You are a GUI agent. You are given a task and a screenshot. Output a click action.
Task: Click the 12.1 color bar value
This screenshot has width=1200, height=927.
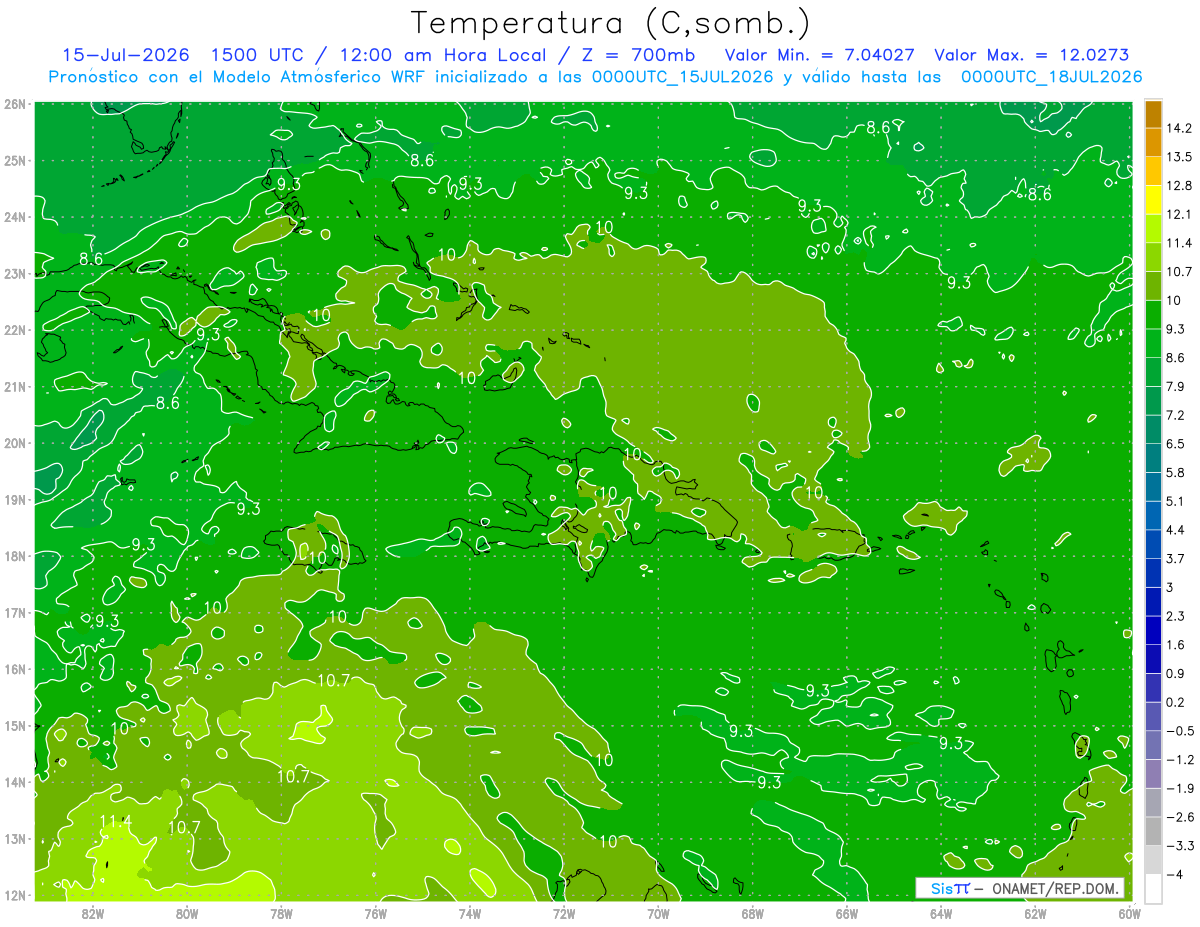[x=1178, y=214]
